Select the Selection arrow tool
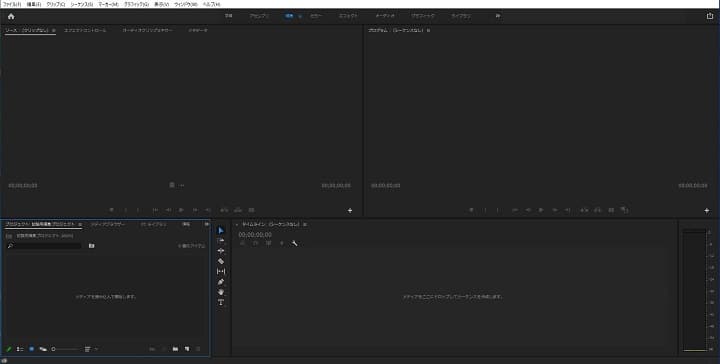Image resolution: width=720 pixels, height=364 pixels. [x=221, y=230]
